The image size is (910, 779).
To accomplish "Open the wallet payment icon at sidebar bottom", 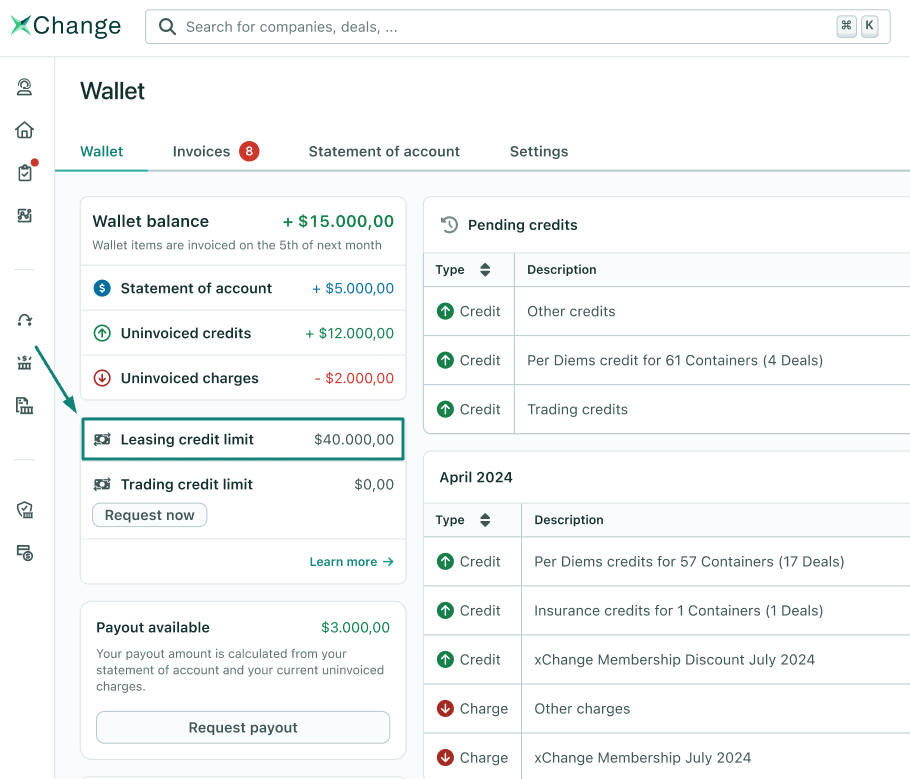I will click(25, 552).
